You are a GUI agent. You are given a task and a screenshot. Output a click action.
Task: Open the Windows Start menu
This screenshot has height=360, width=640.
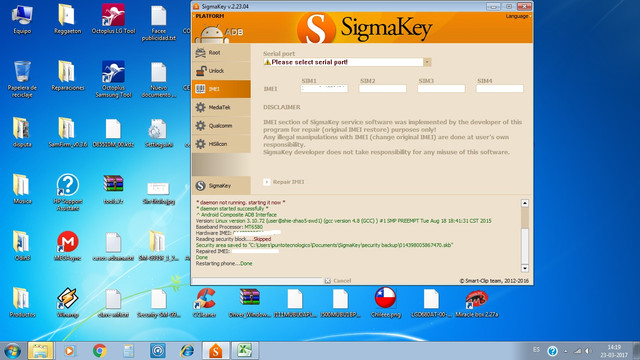[12, 351]
